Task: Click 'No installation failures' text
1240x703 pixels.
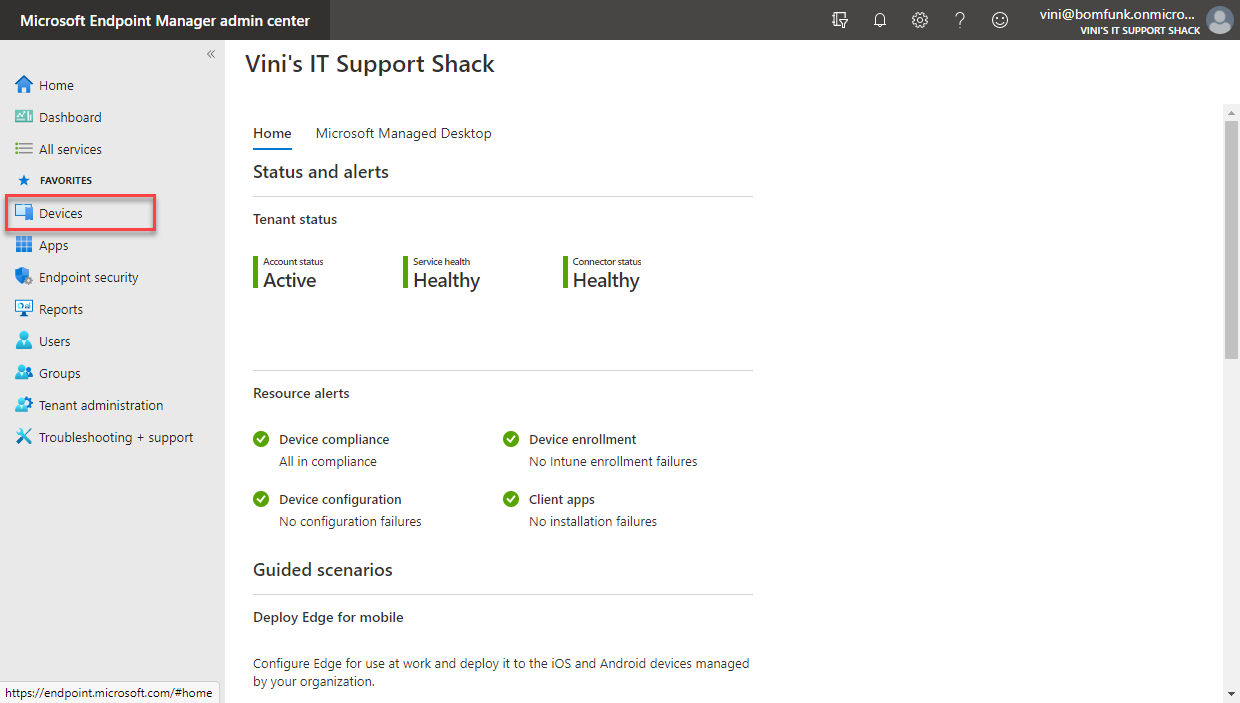Action: point(593,521)
